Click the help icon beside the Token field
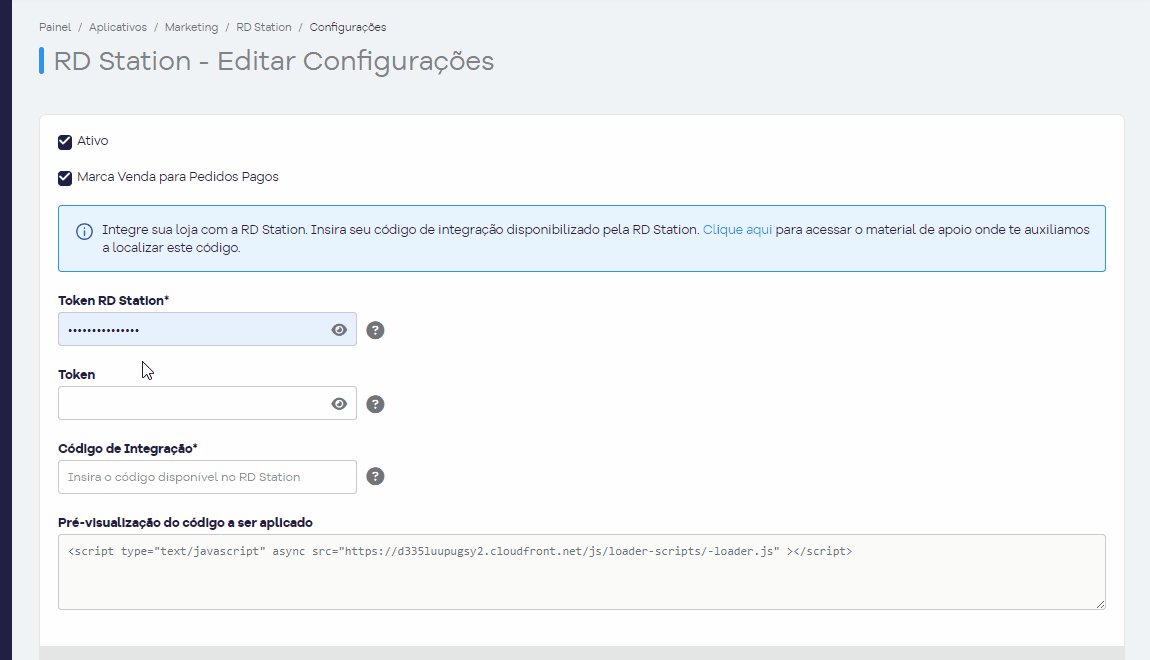Viewport: 1150px width, 660px height. point(376,404)
